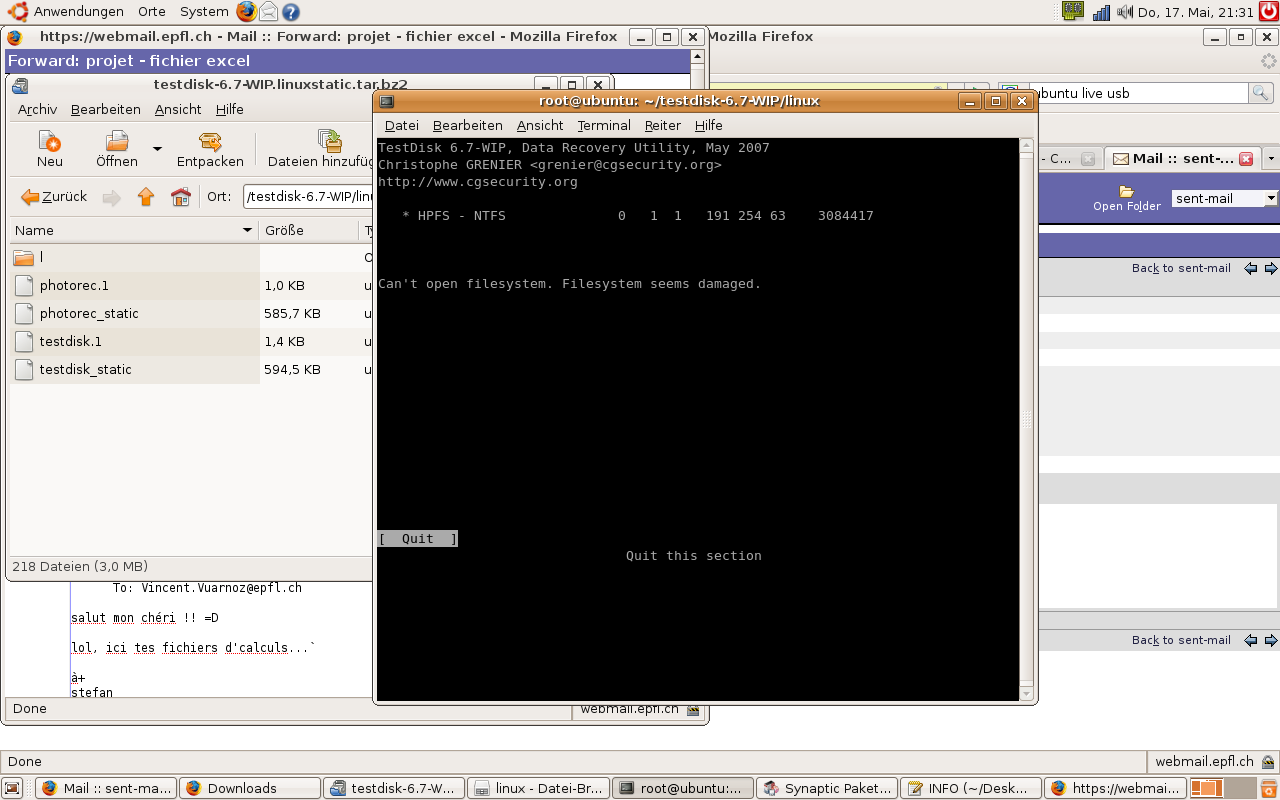Viewport: 1280px width, 800px height.
Task: Select the testdisk.1 file
Action: (x=134, y=342)
